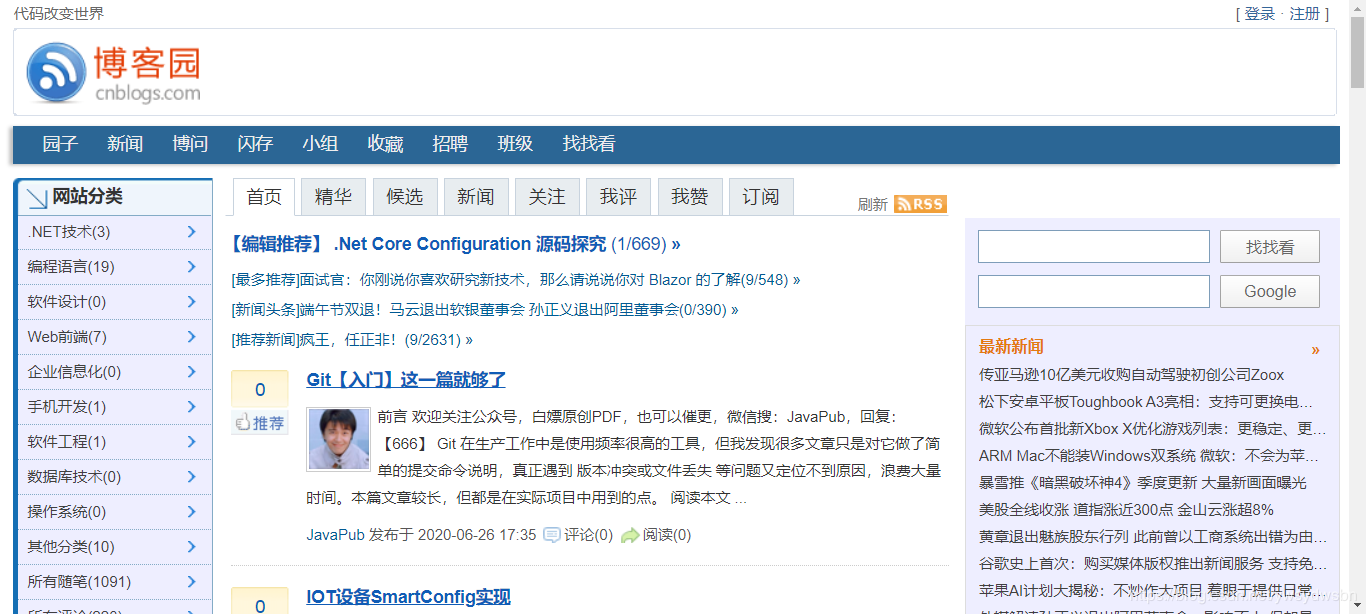Screen dimensions: 1366x614
Task: Click the cnblogs logo icon
Action: click(x=57, y=72)
